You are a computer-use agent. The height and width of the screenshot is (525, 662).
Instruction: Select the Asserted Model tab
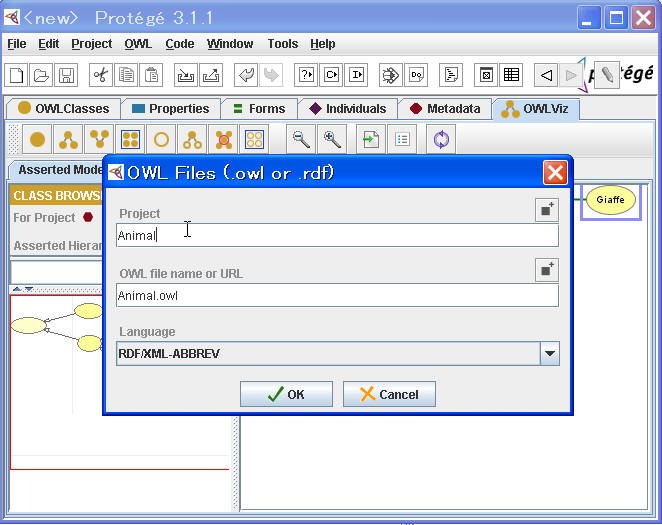click(57, 170)
